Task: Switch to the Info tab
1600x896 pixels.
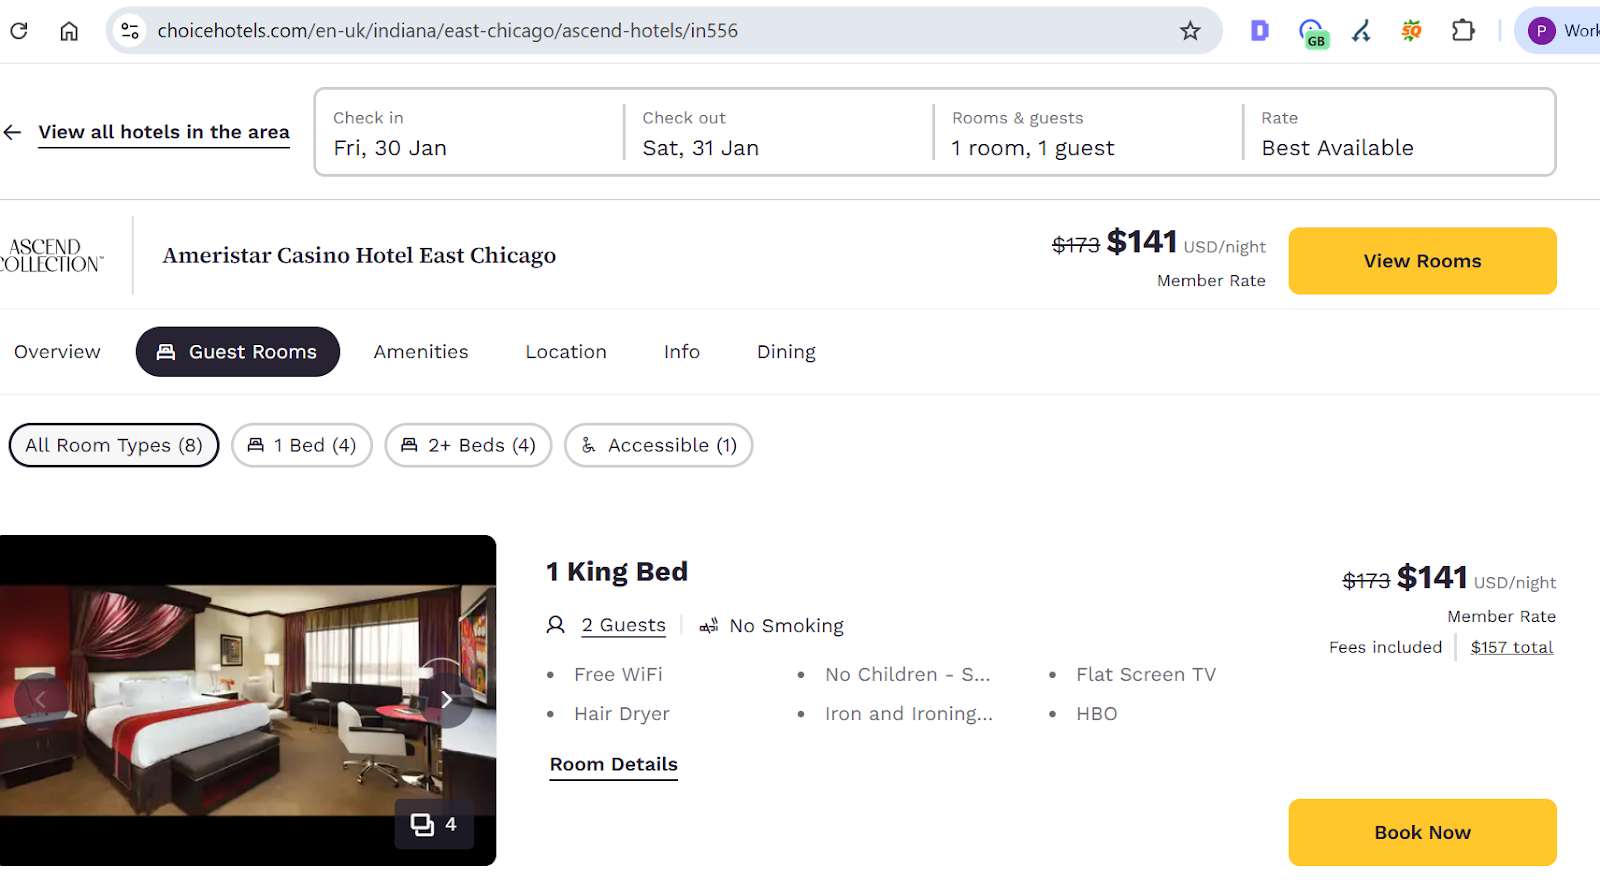Action: (682, 352)
